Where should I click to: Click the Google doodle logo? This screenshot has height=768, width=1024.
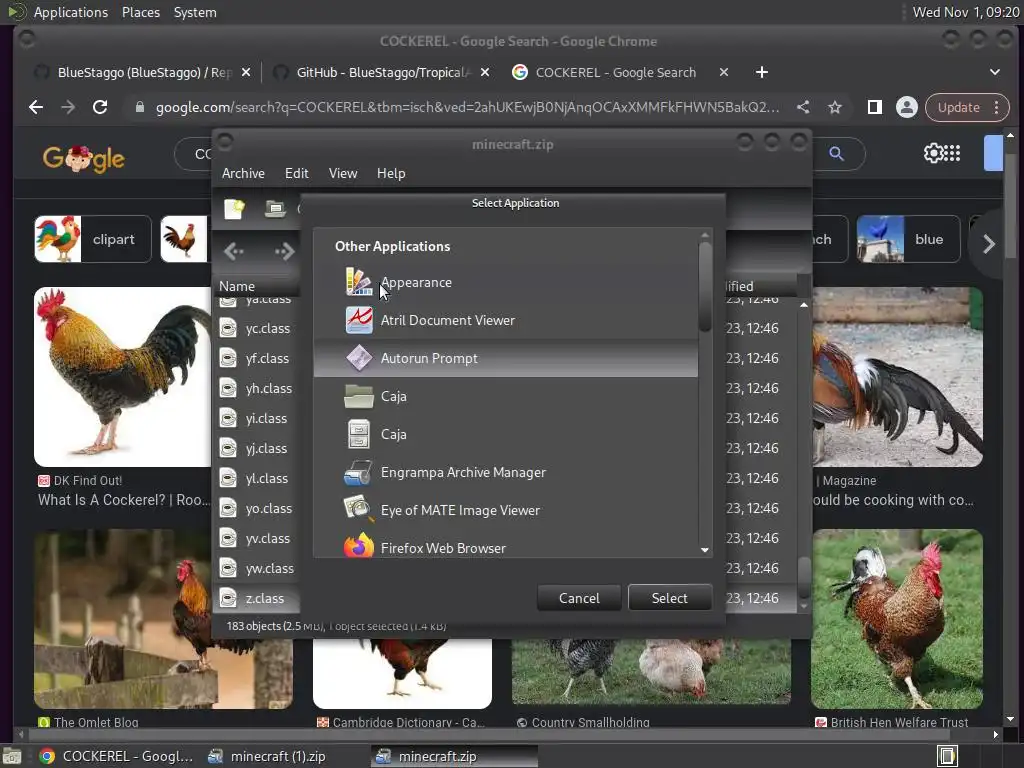pyautogui.click(x=84, y=158)
